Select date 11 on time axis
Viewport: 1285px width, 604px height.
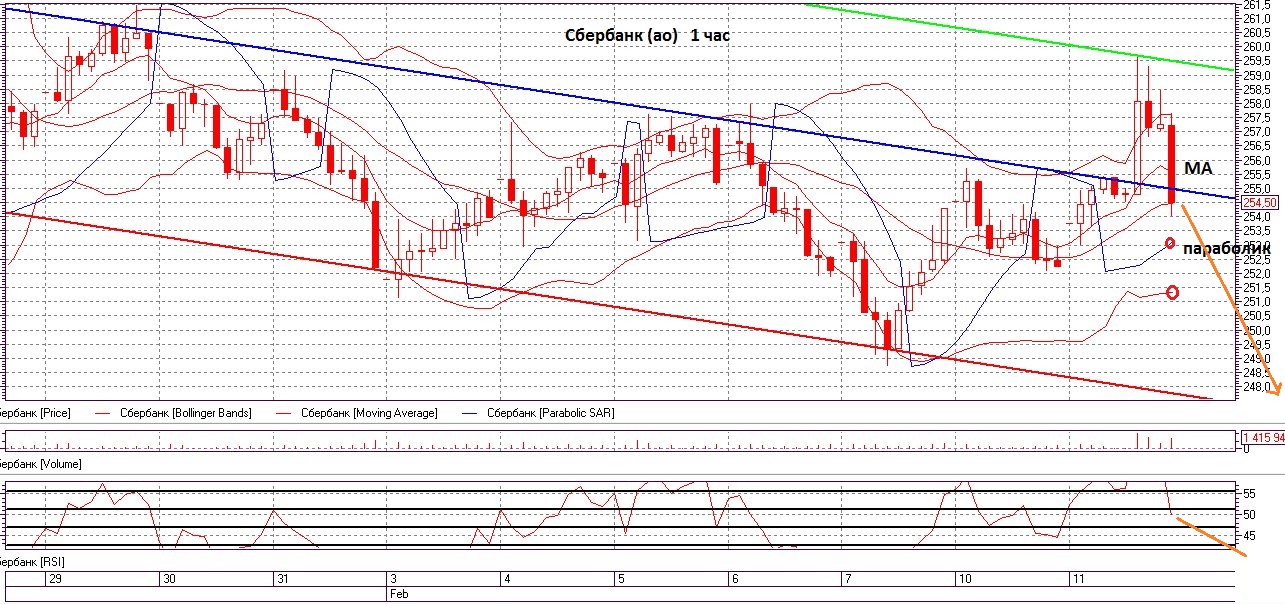point(1079,579)
